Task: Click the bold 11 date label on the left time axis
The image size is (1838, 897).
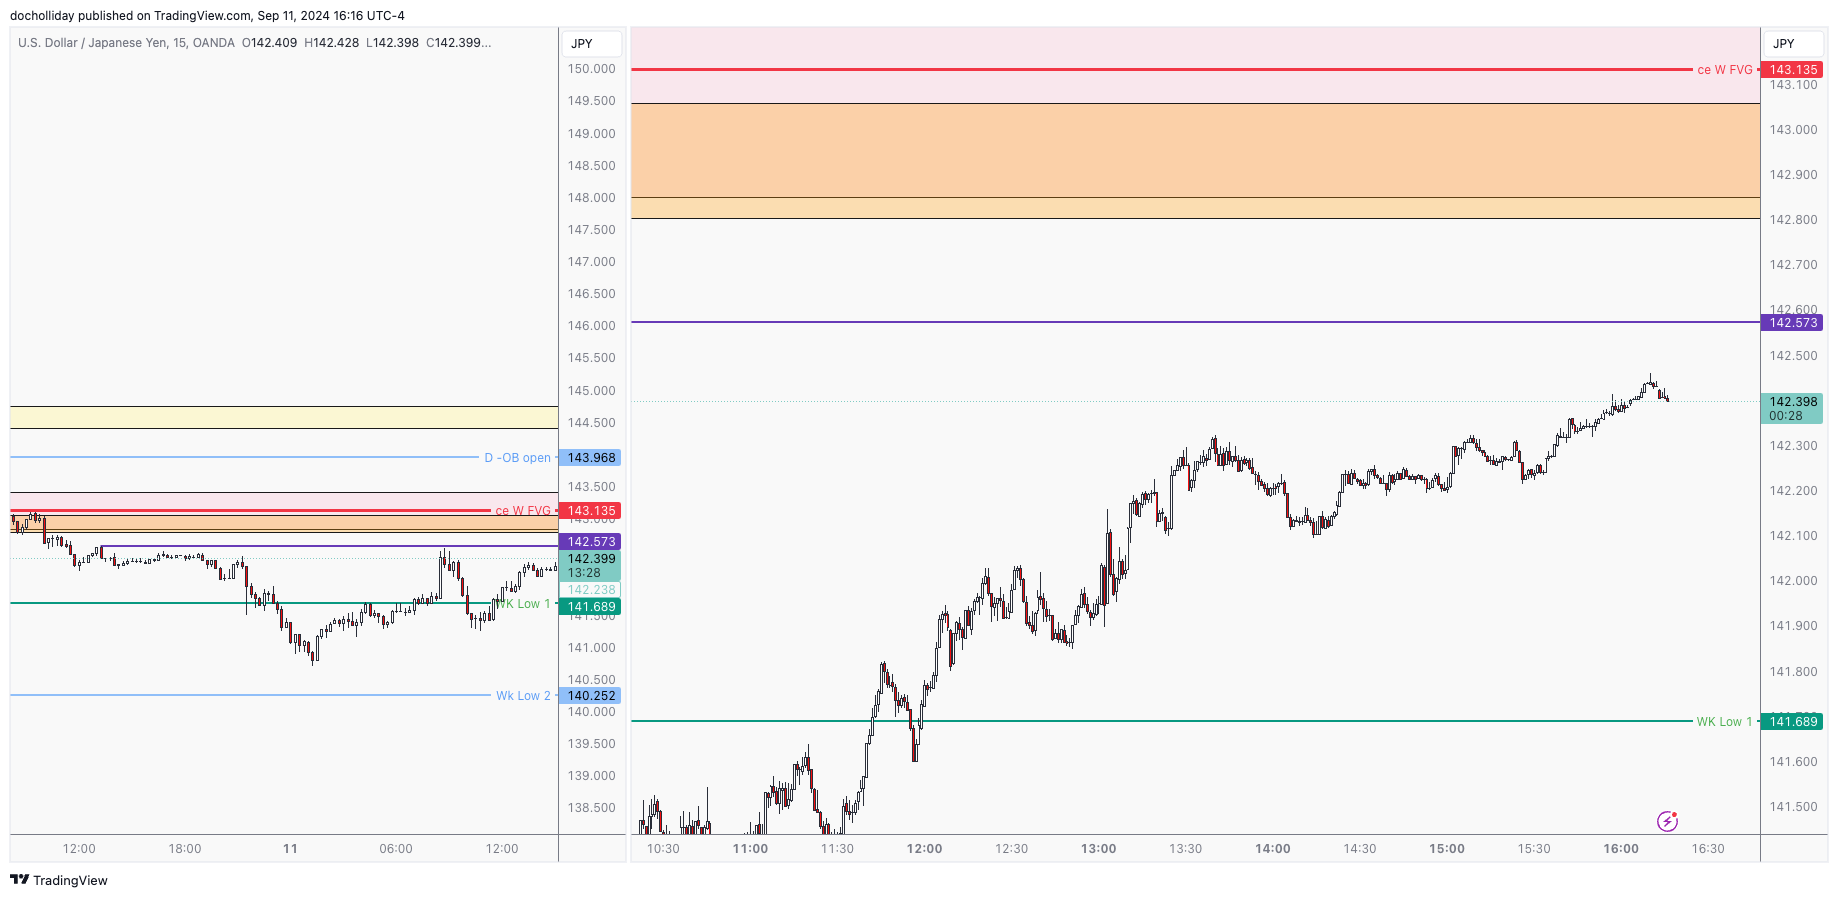Action: pyautogui.click(x=290, y=849)
